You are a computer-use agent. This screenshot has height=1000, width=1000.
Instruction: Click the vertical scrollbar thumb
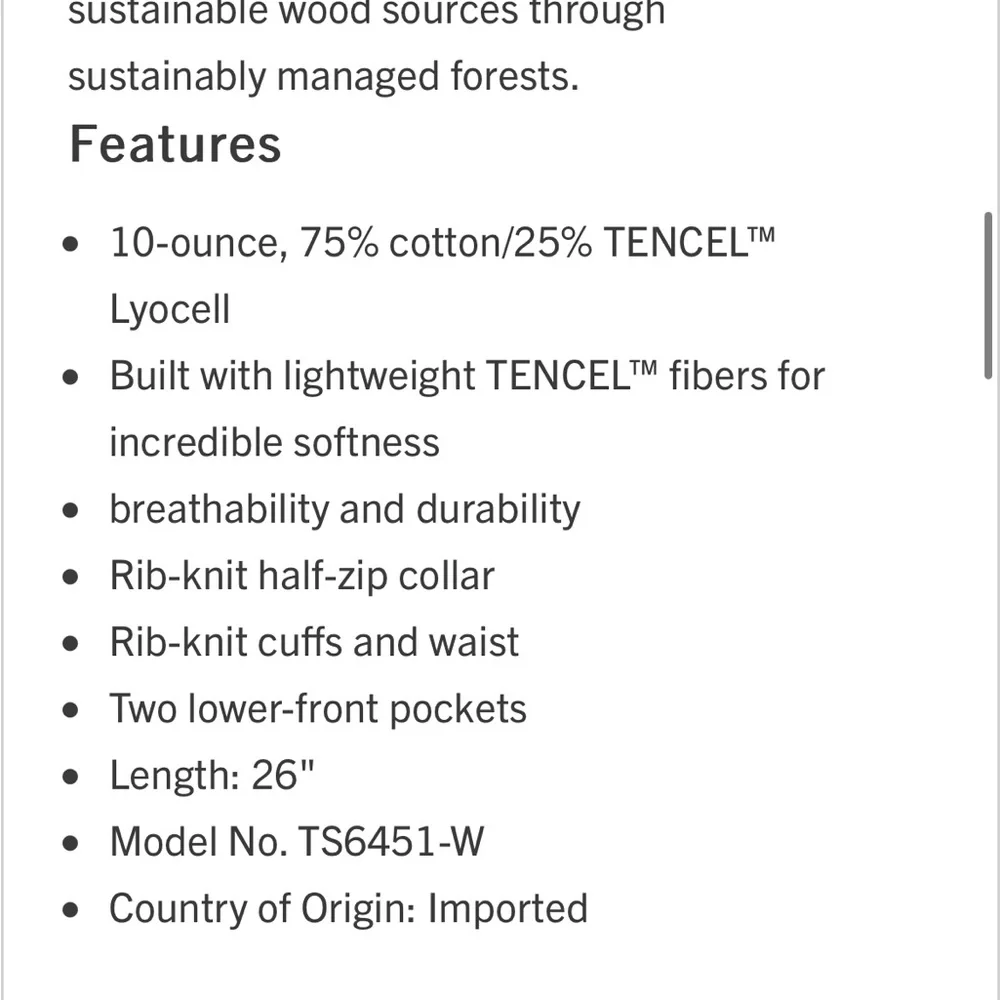pyautogui.click(x=989, y=294)
